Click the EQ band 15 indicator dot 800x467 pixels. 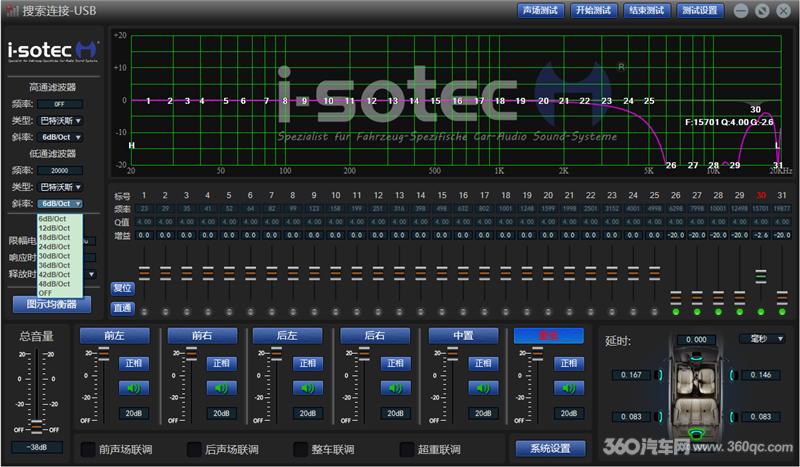(x=442, y=312)
